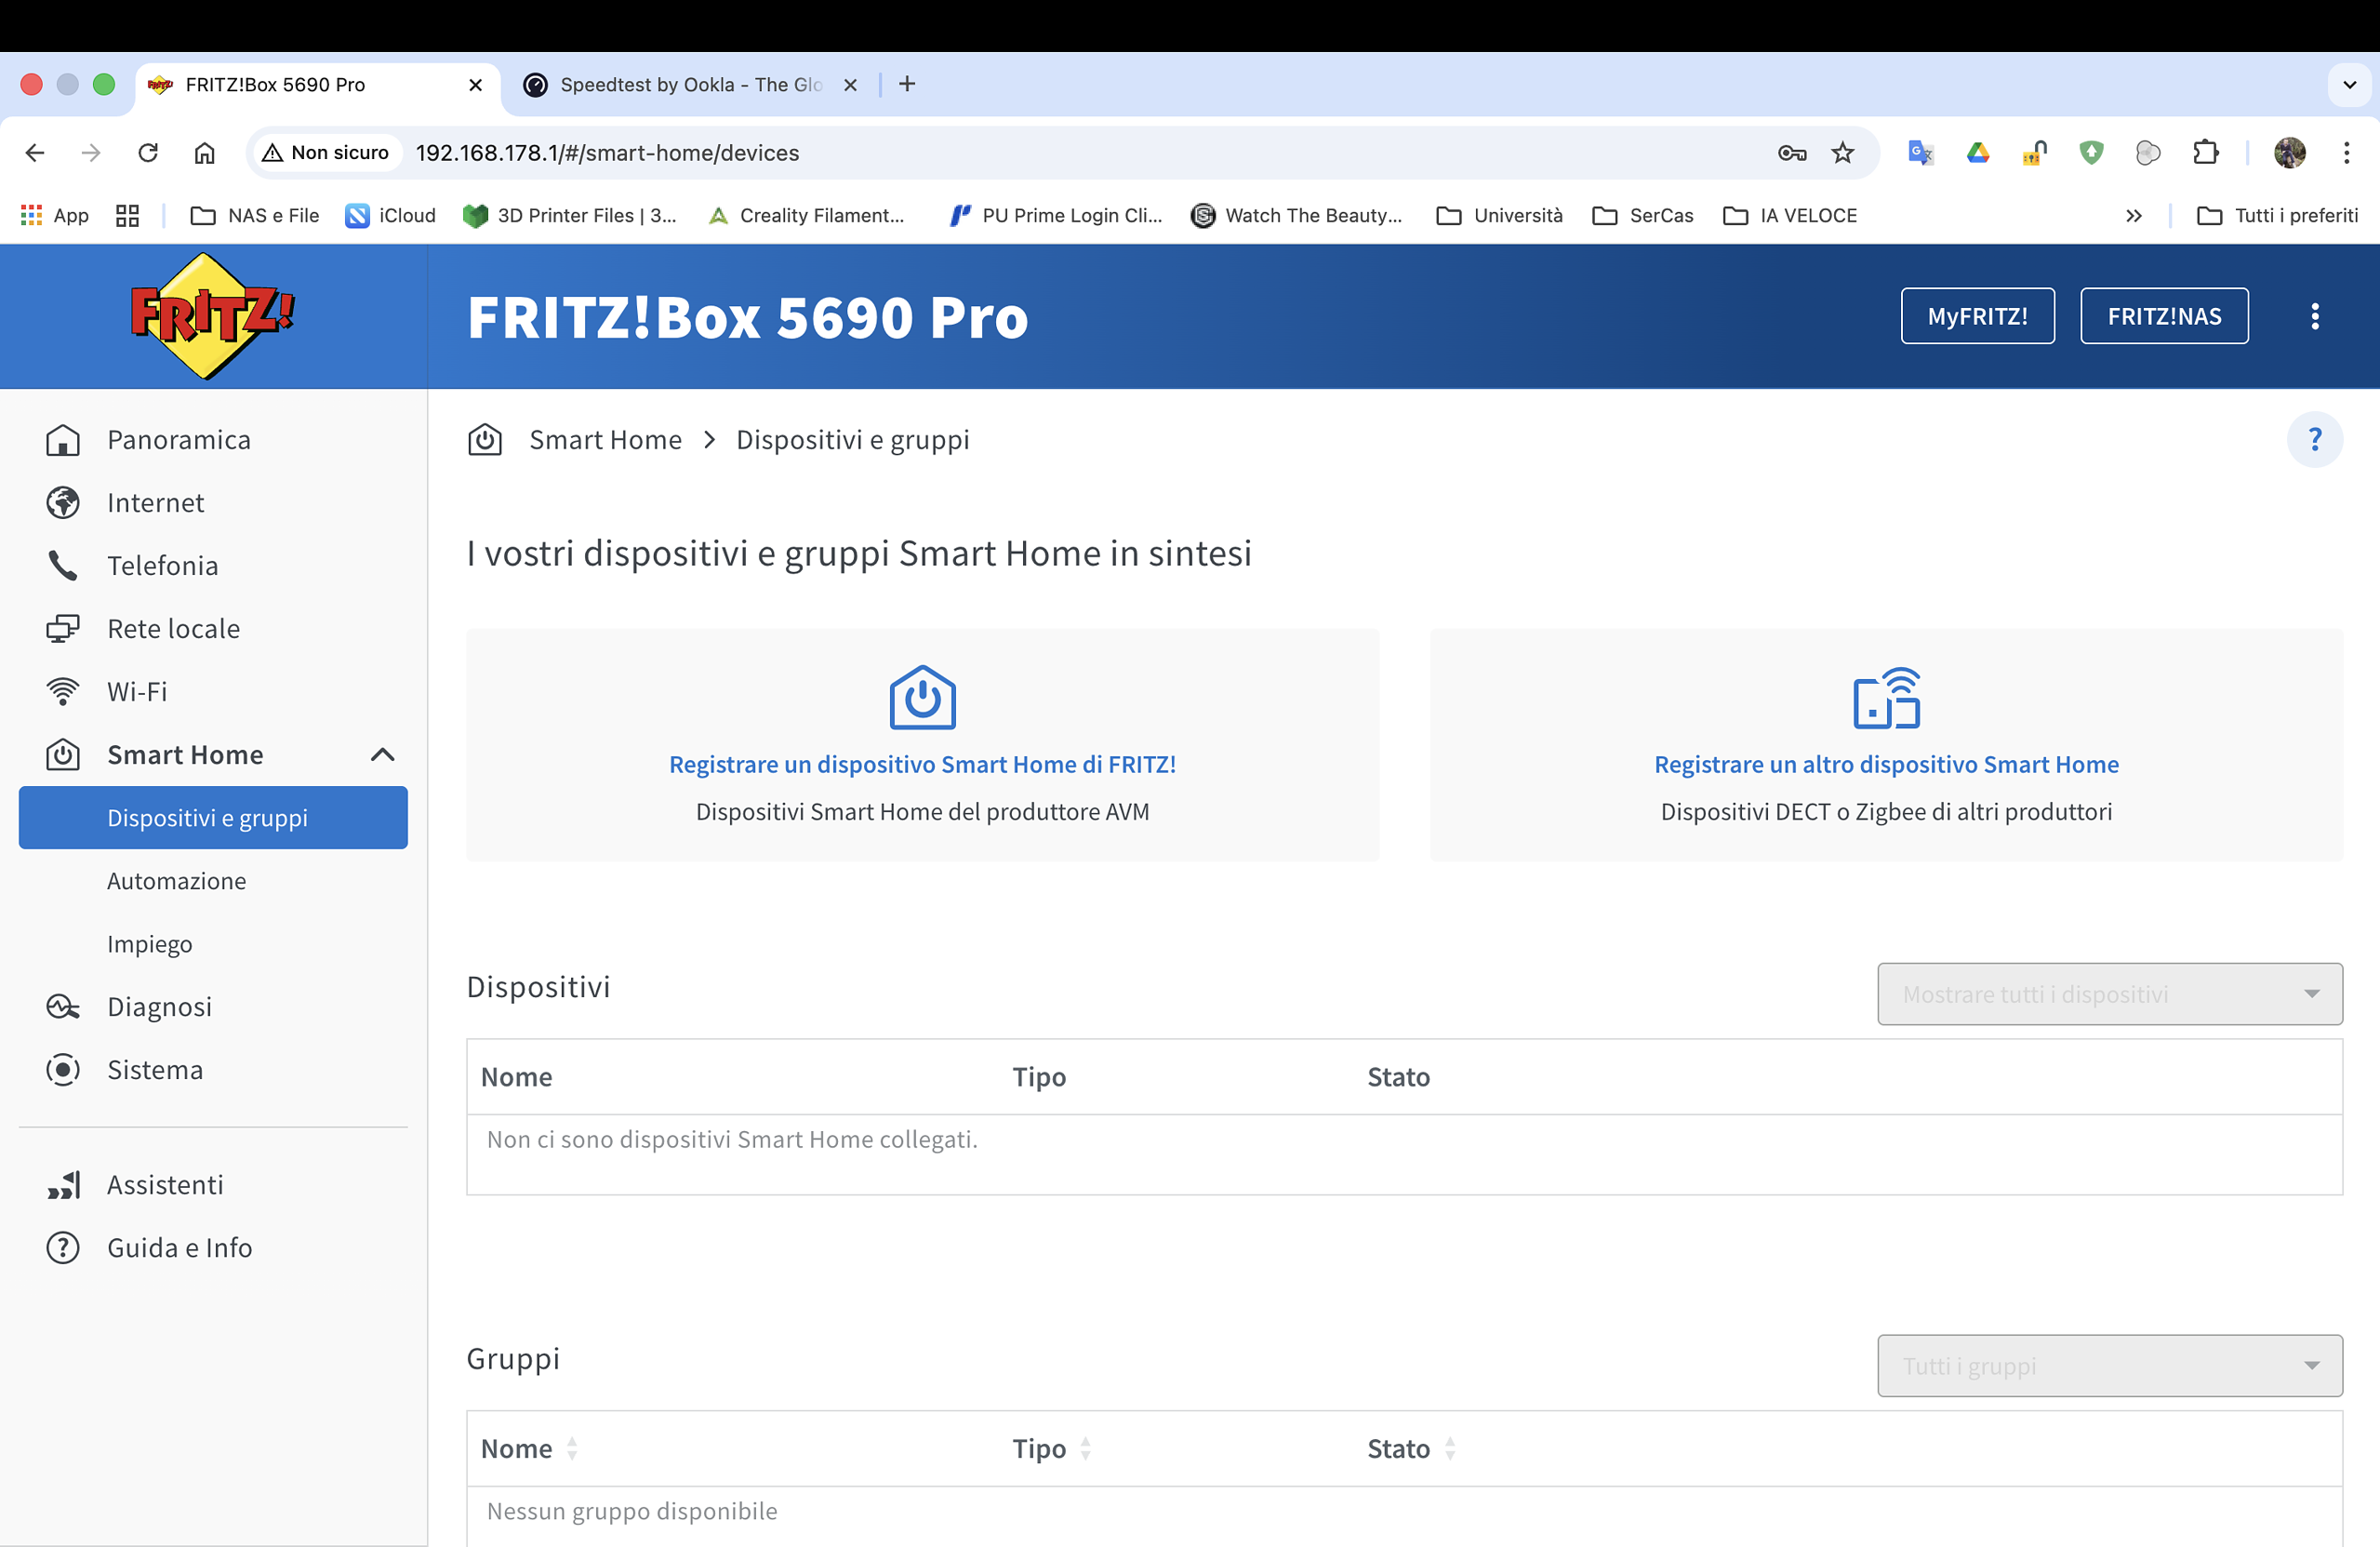The height and width of the screenshot is (1547, 2380).
Task: Switch to the Speedtest by Ookla tab
Action: click(690, 85)
